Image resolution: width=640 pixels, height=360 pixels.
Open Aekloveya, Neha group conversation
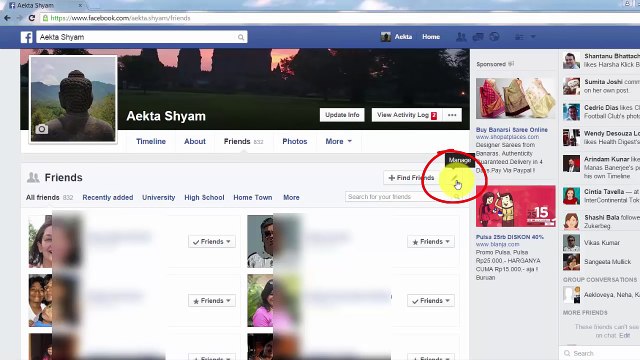coord(601,294)
